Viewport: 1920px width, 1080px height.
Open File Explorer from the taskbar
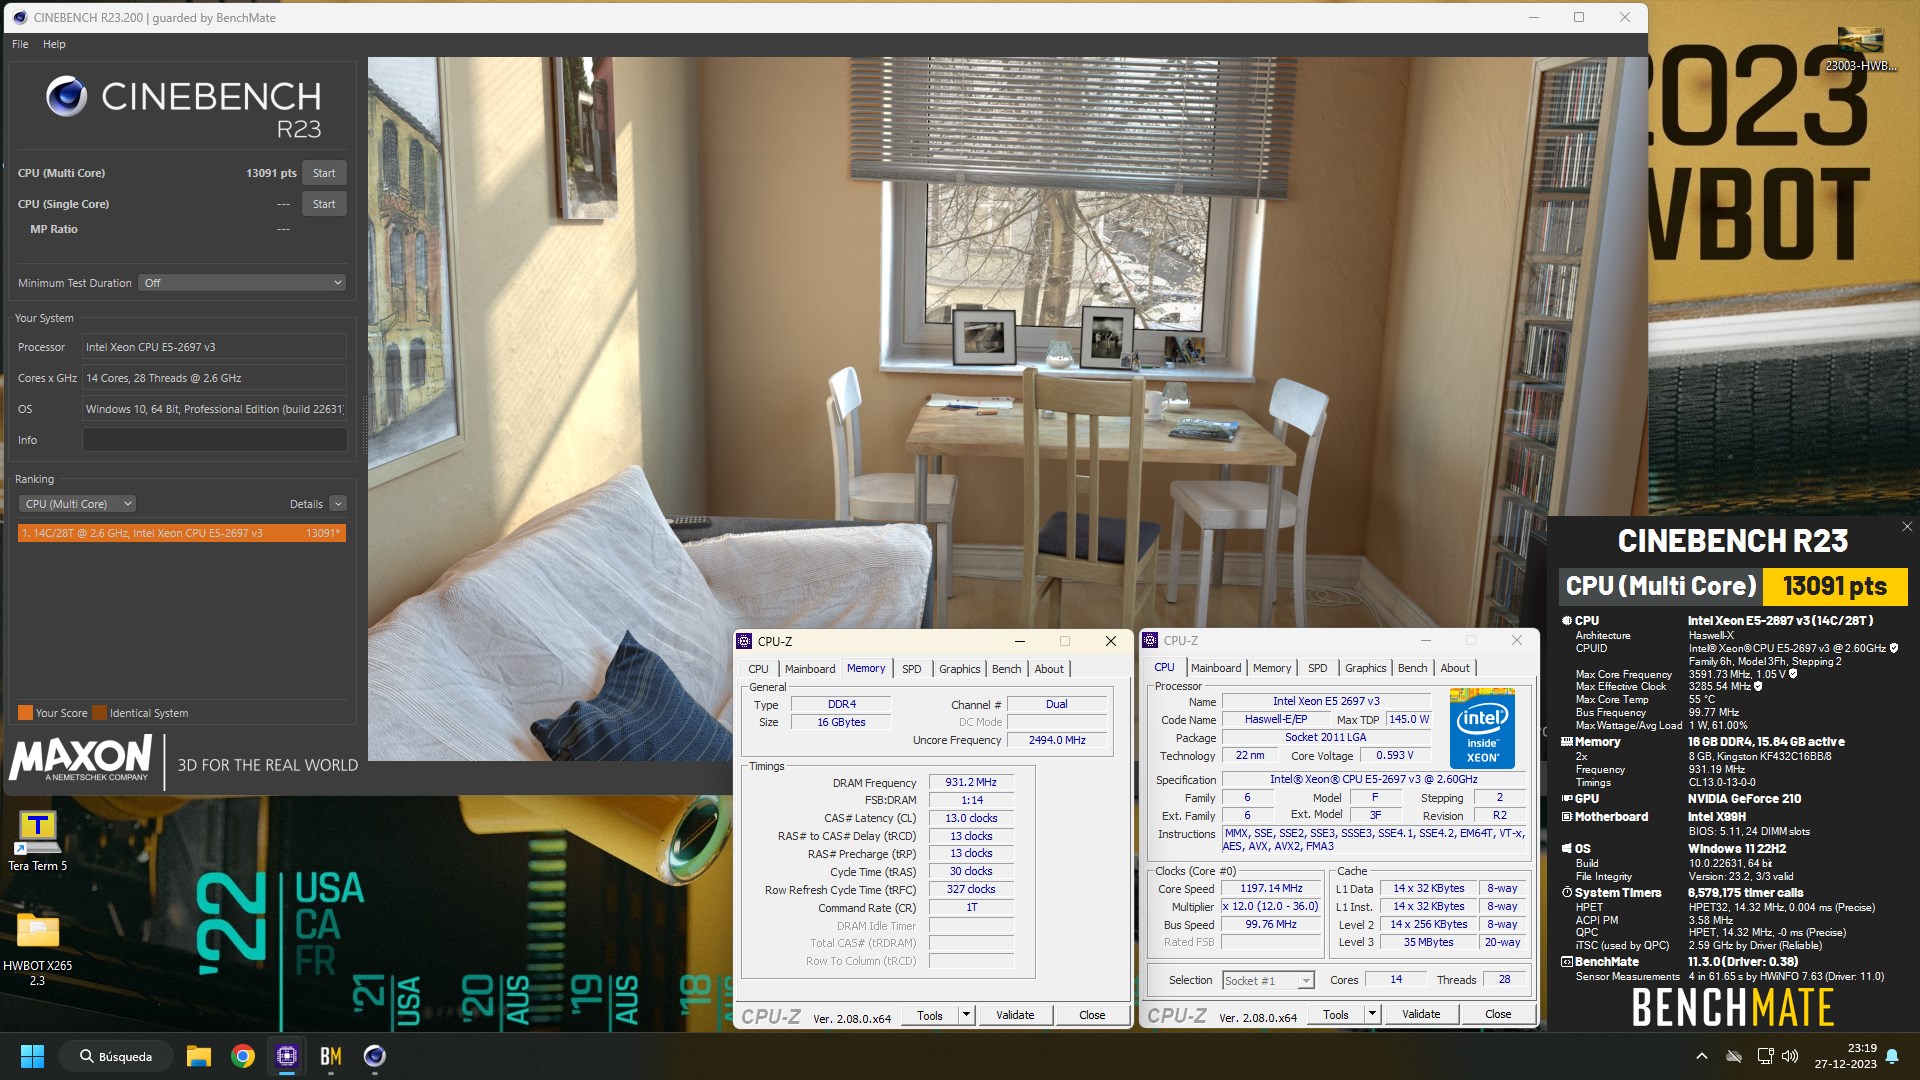click(198, 1056)
